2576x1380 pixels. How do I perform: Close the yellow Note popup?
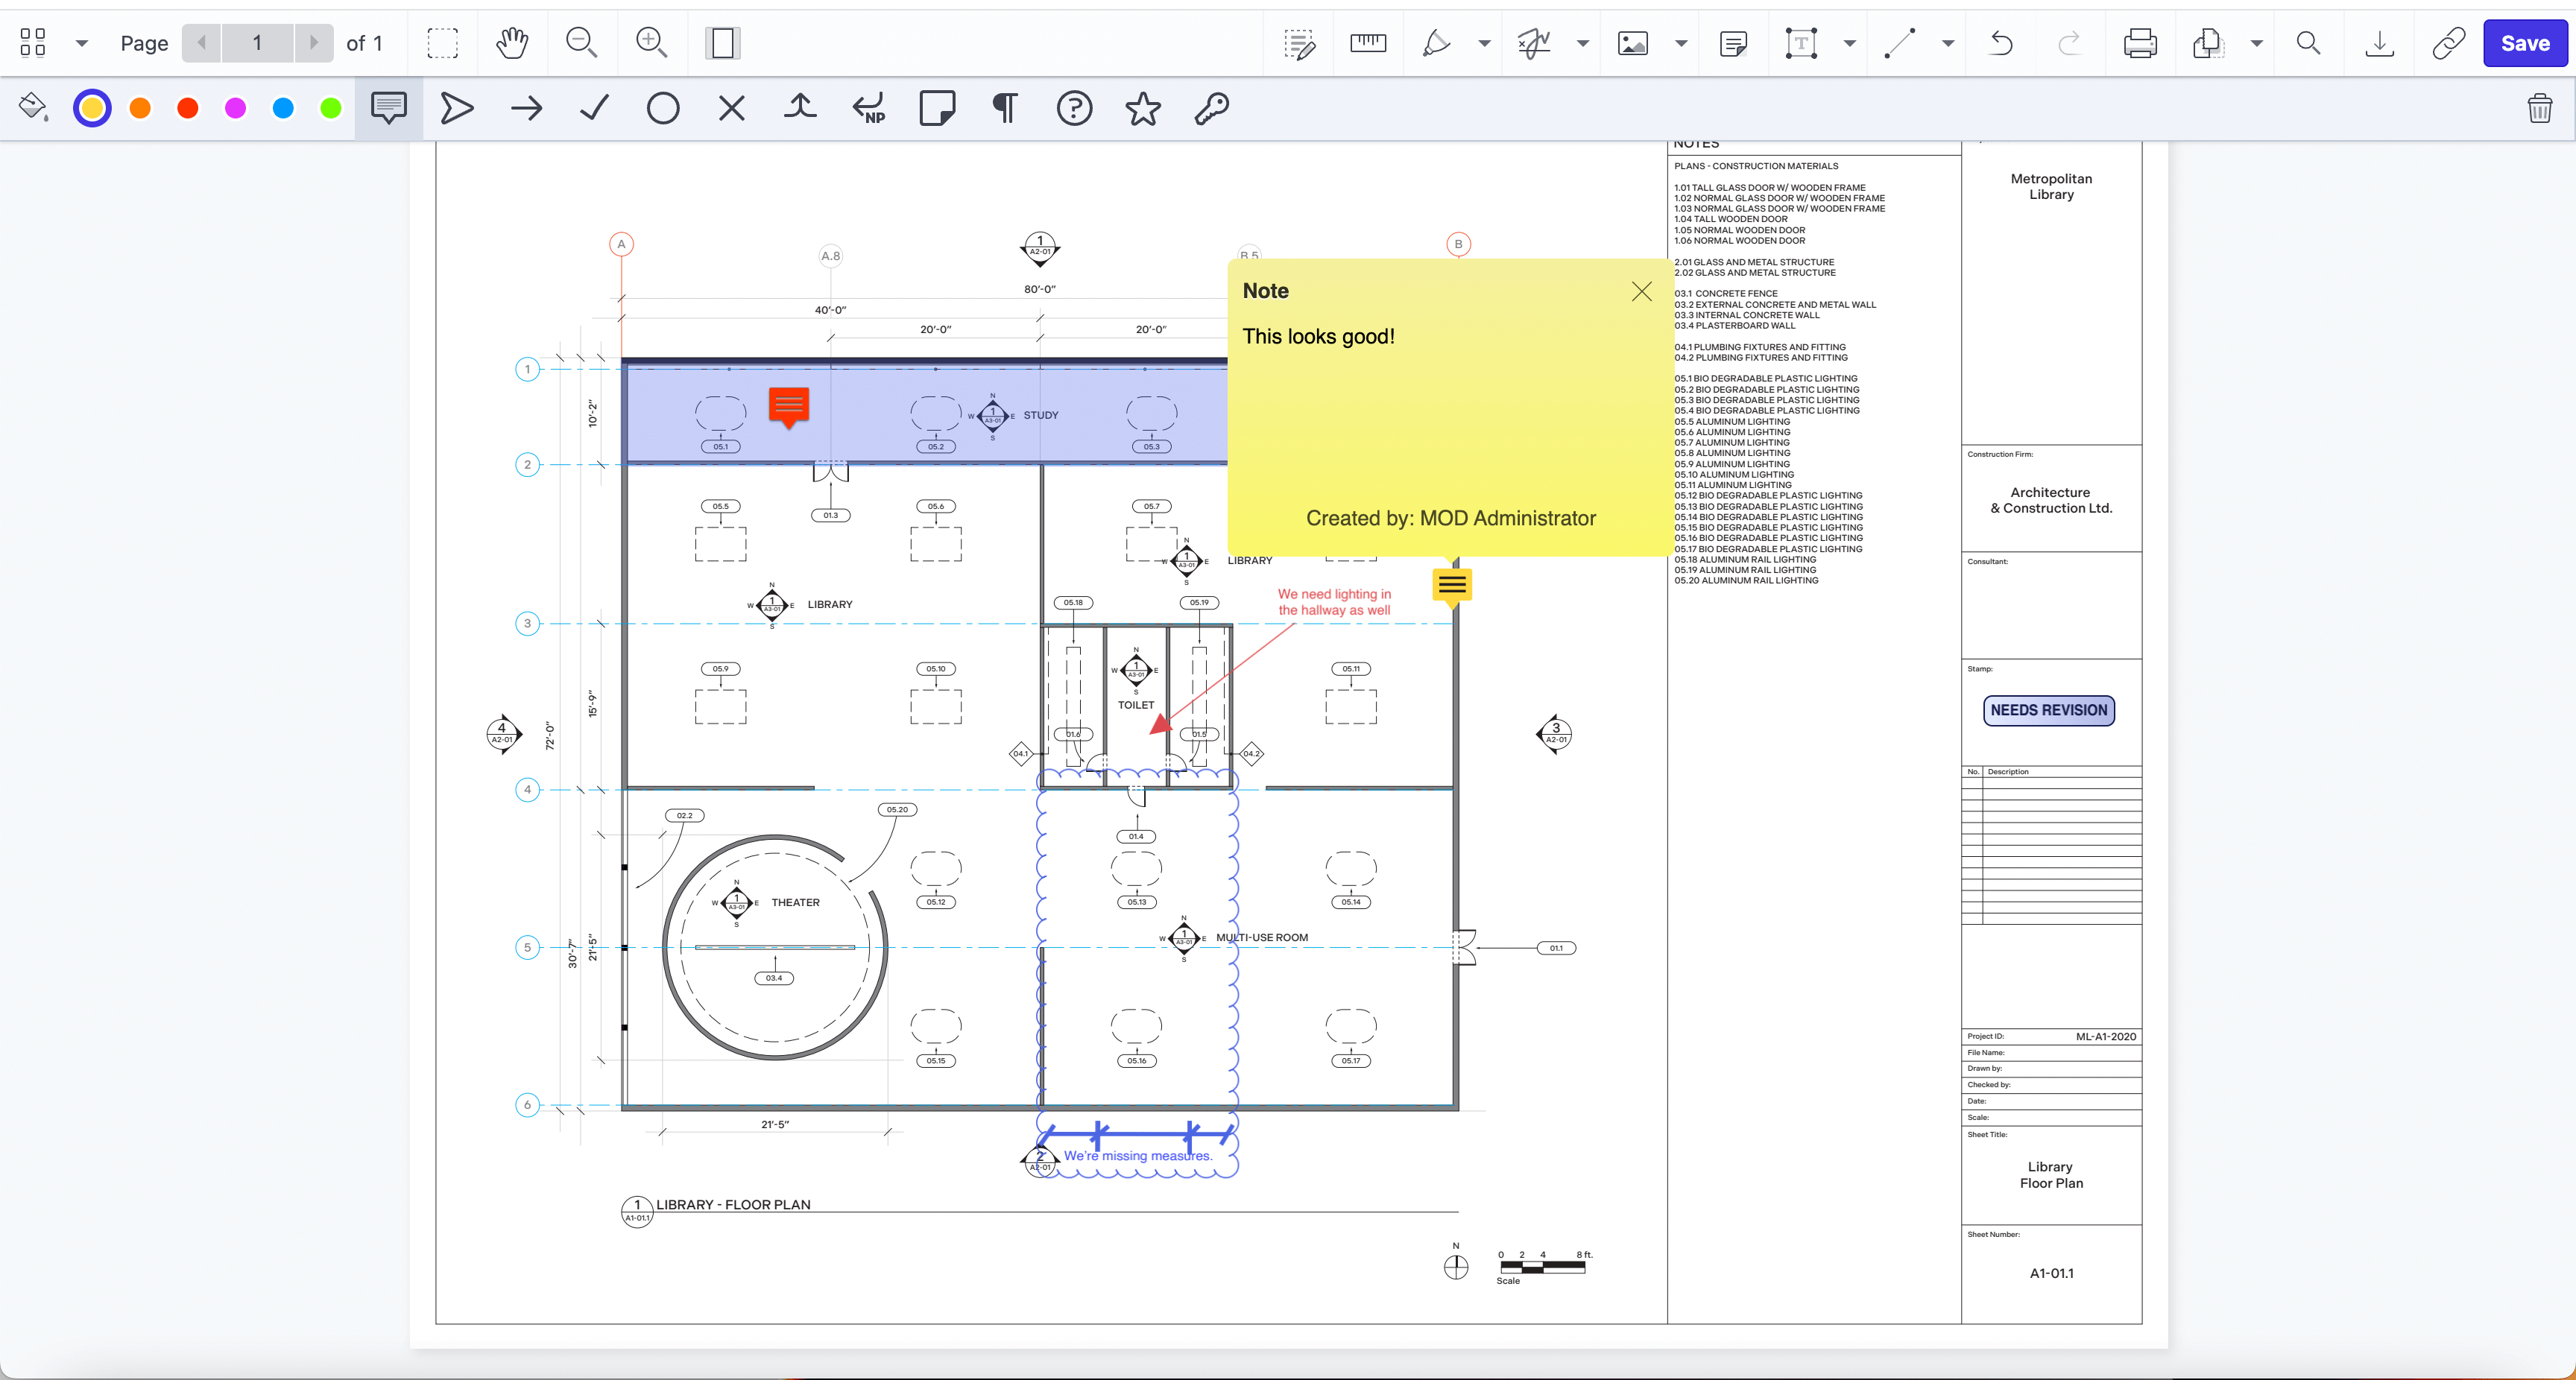pyautogui.click(x=1641, y=291)
